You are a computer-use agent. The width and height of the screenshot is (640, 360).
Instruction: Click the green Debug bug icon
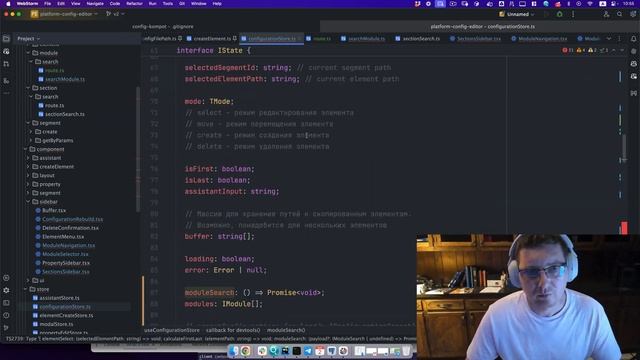pyautogui.click(x=560, y=14)
